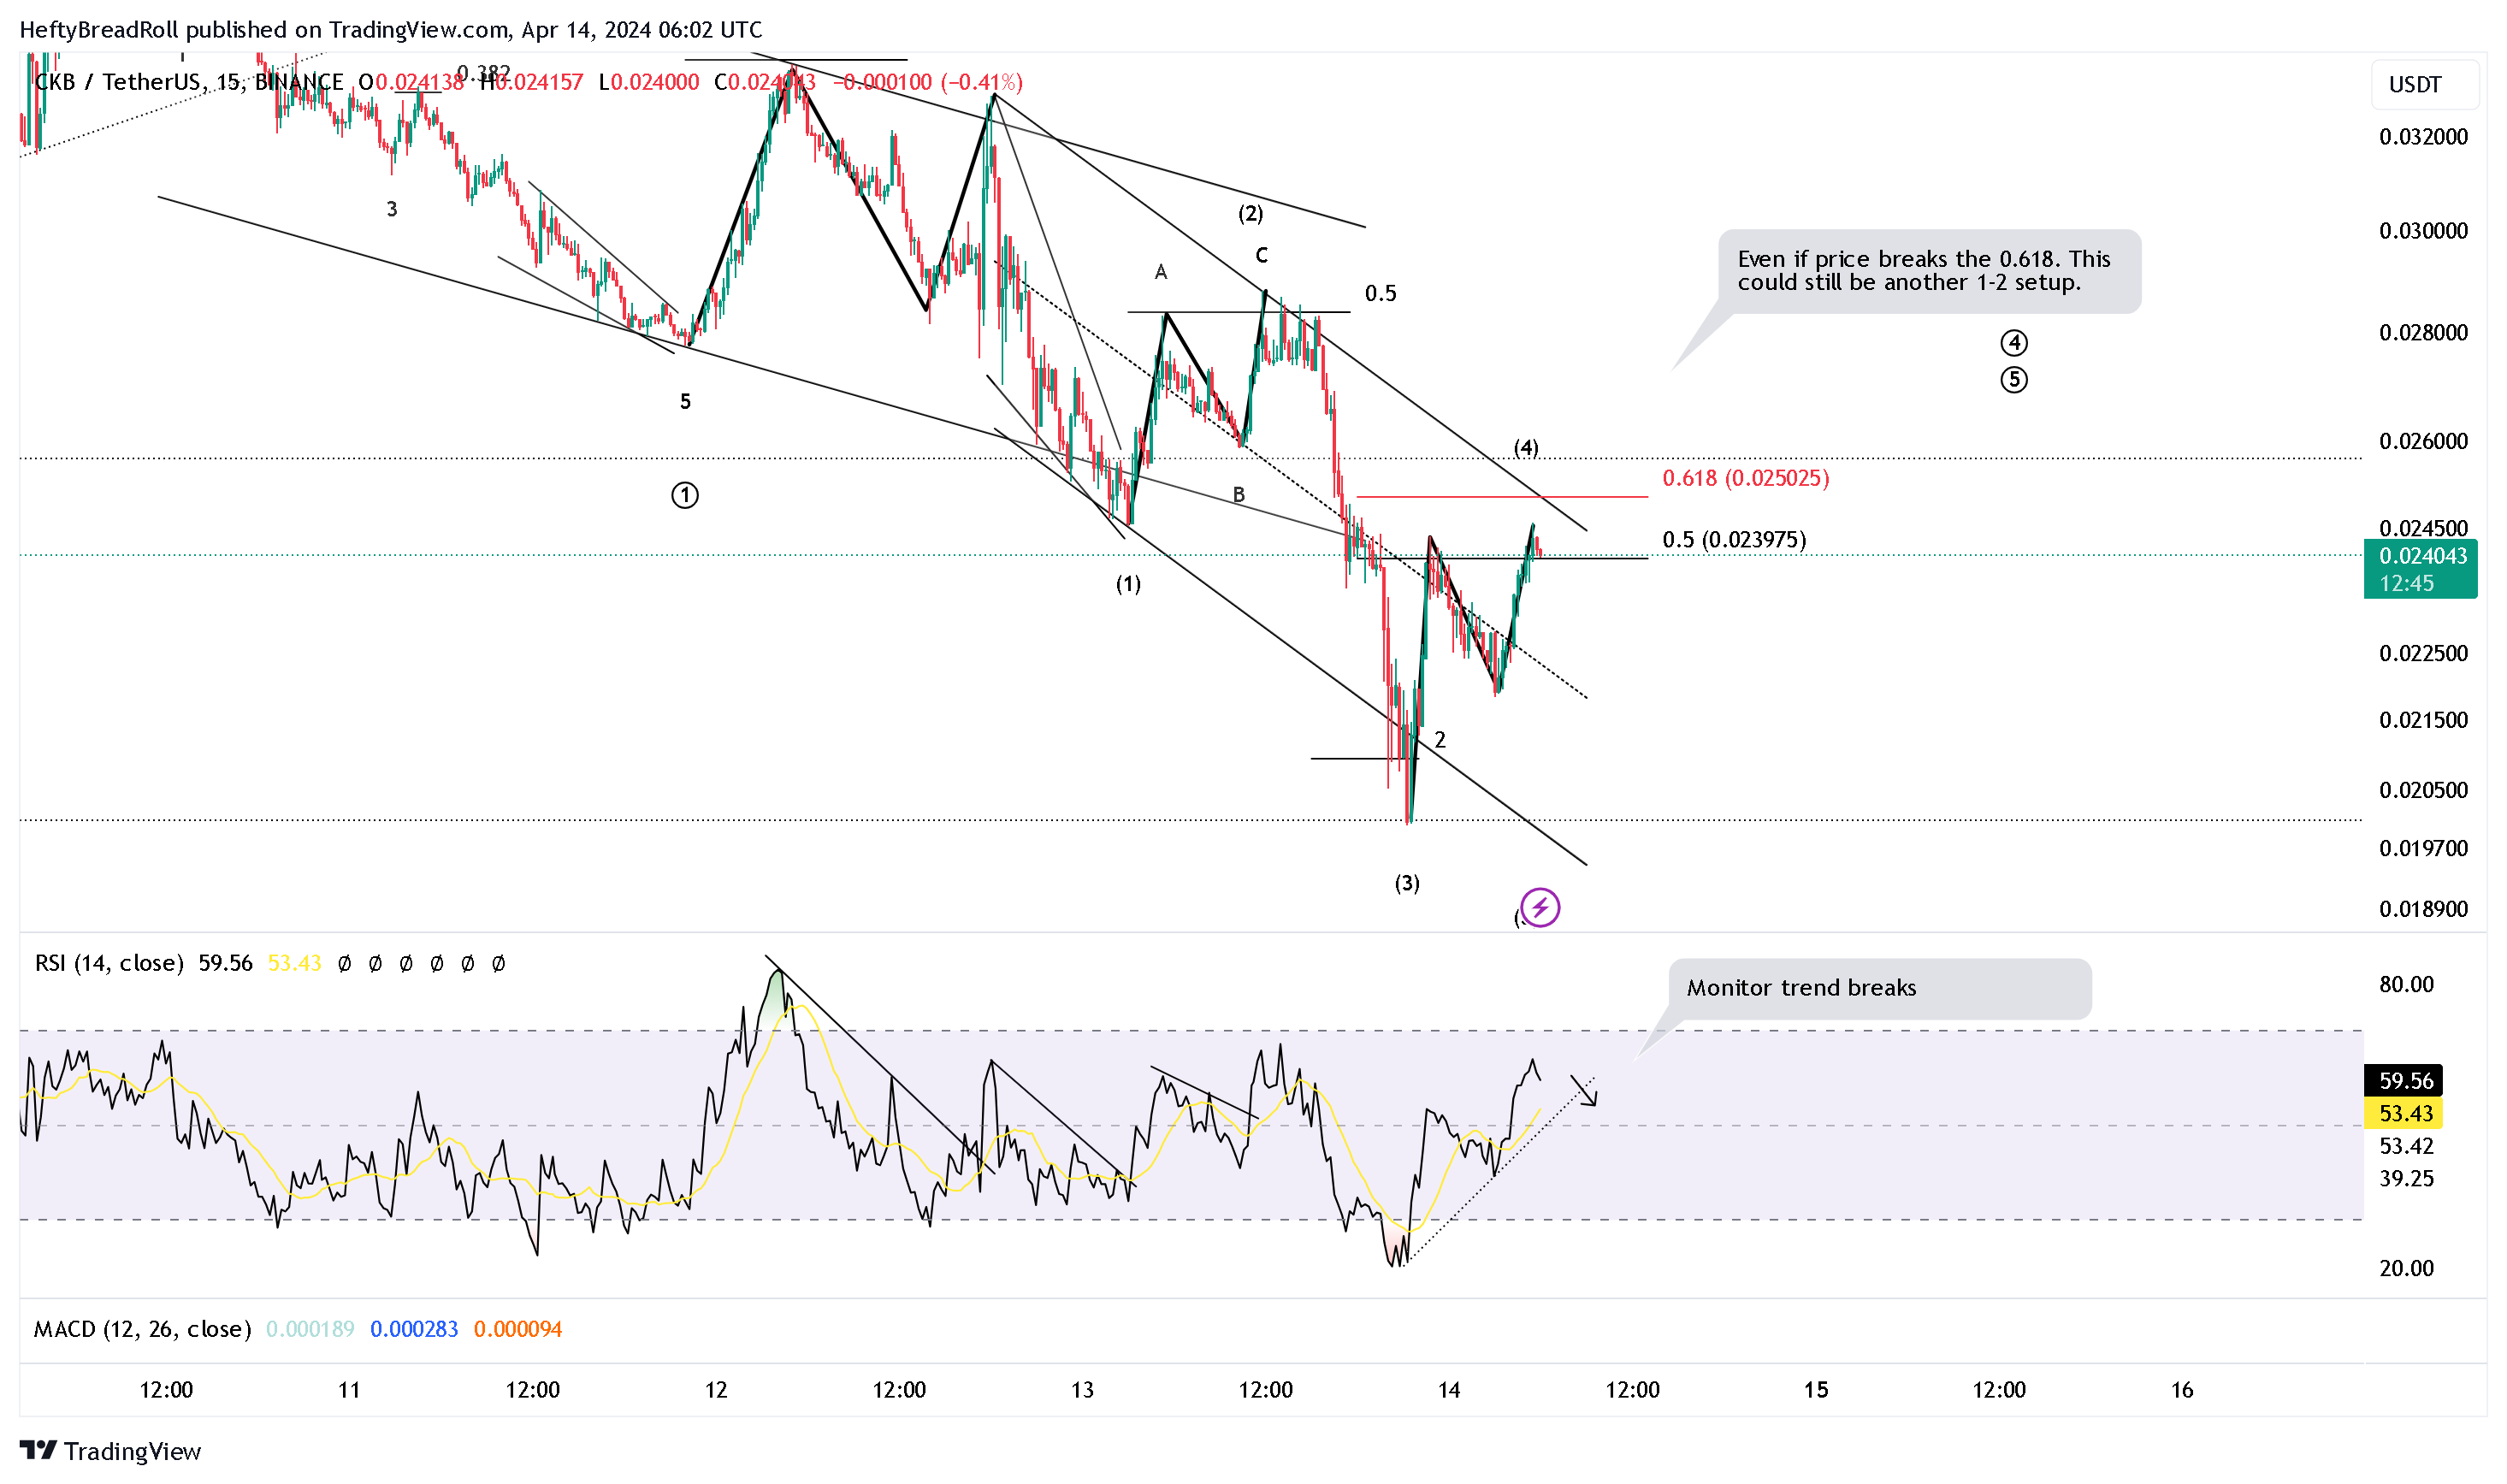Click the circled 4 wave label
The height and width of the screenshot is (1484, 2507).
click(2013, 343)
